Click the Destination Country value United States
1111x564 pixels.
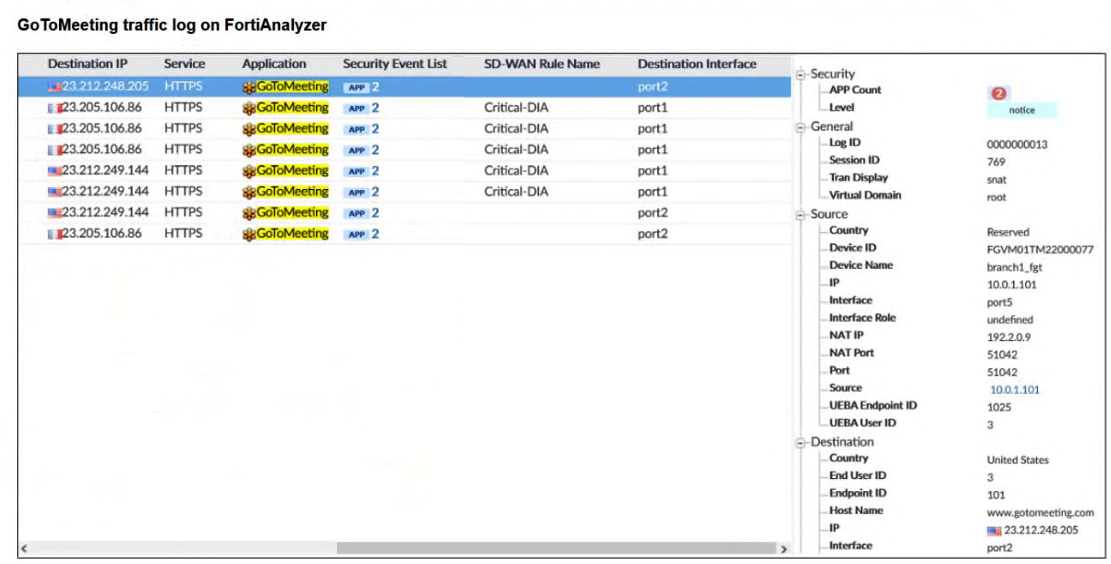(1017, 460)
